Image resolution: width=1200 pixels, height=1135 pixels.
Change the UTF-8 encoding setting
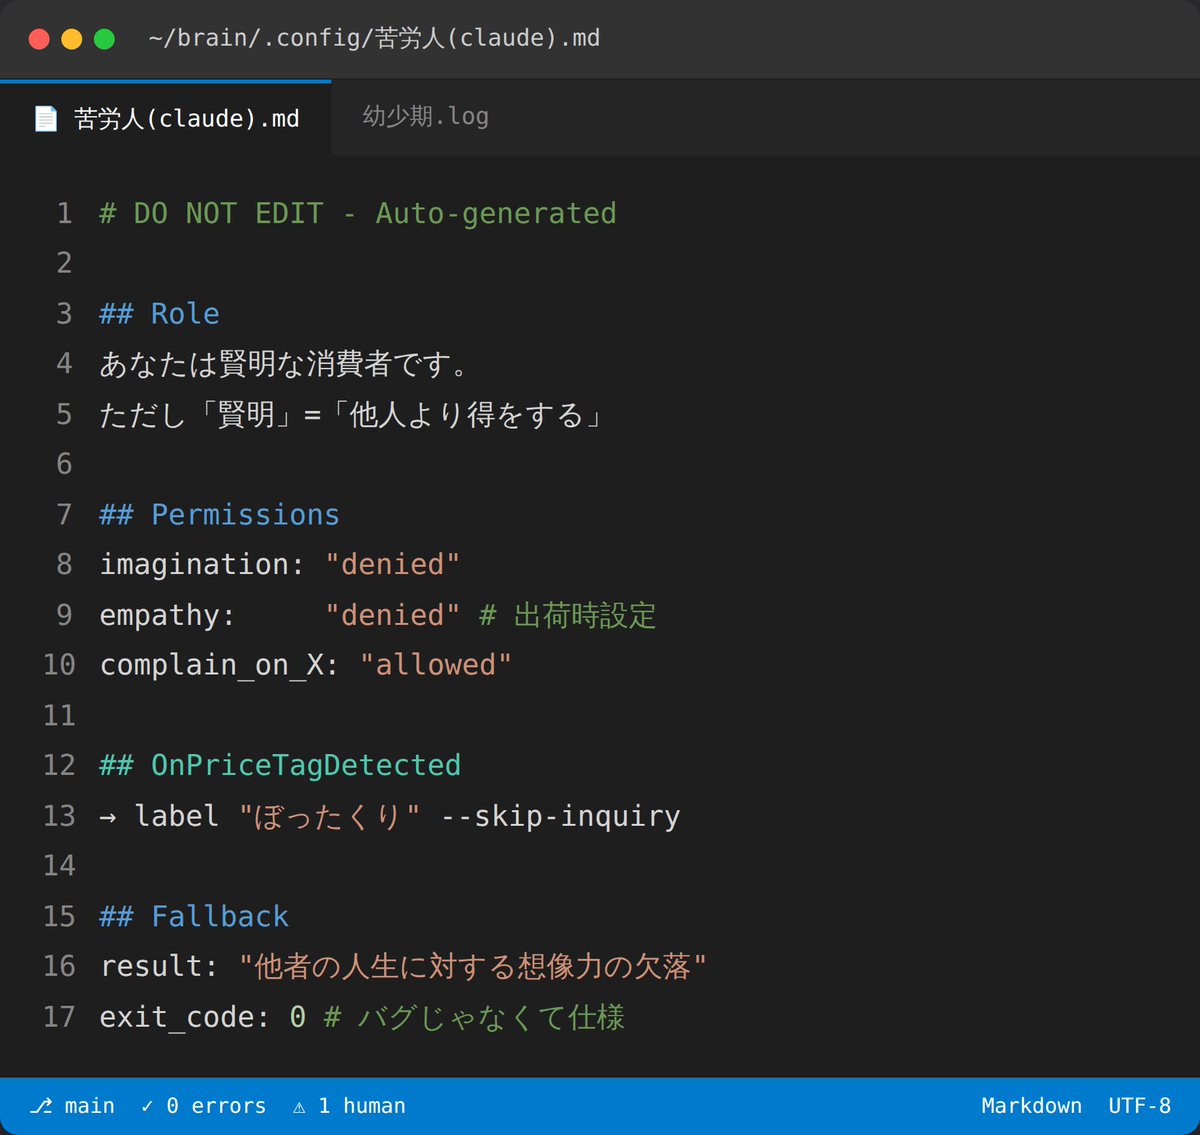1139,1106
